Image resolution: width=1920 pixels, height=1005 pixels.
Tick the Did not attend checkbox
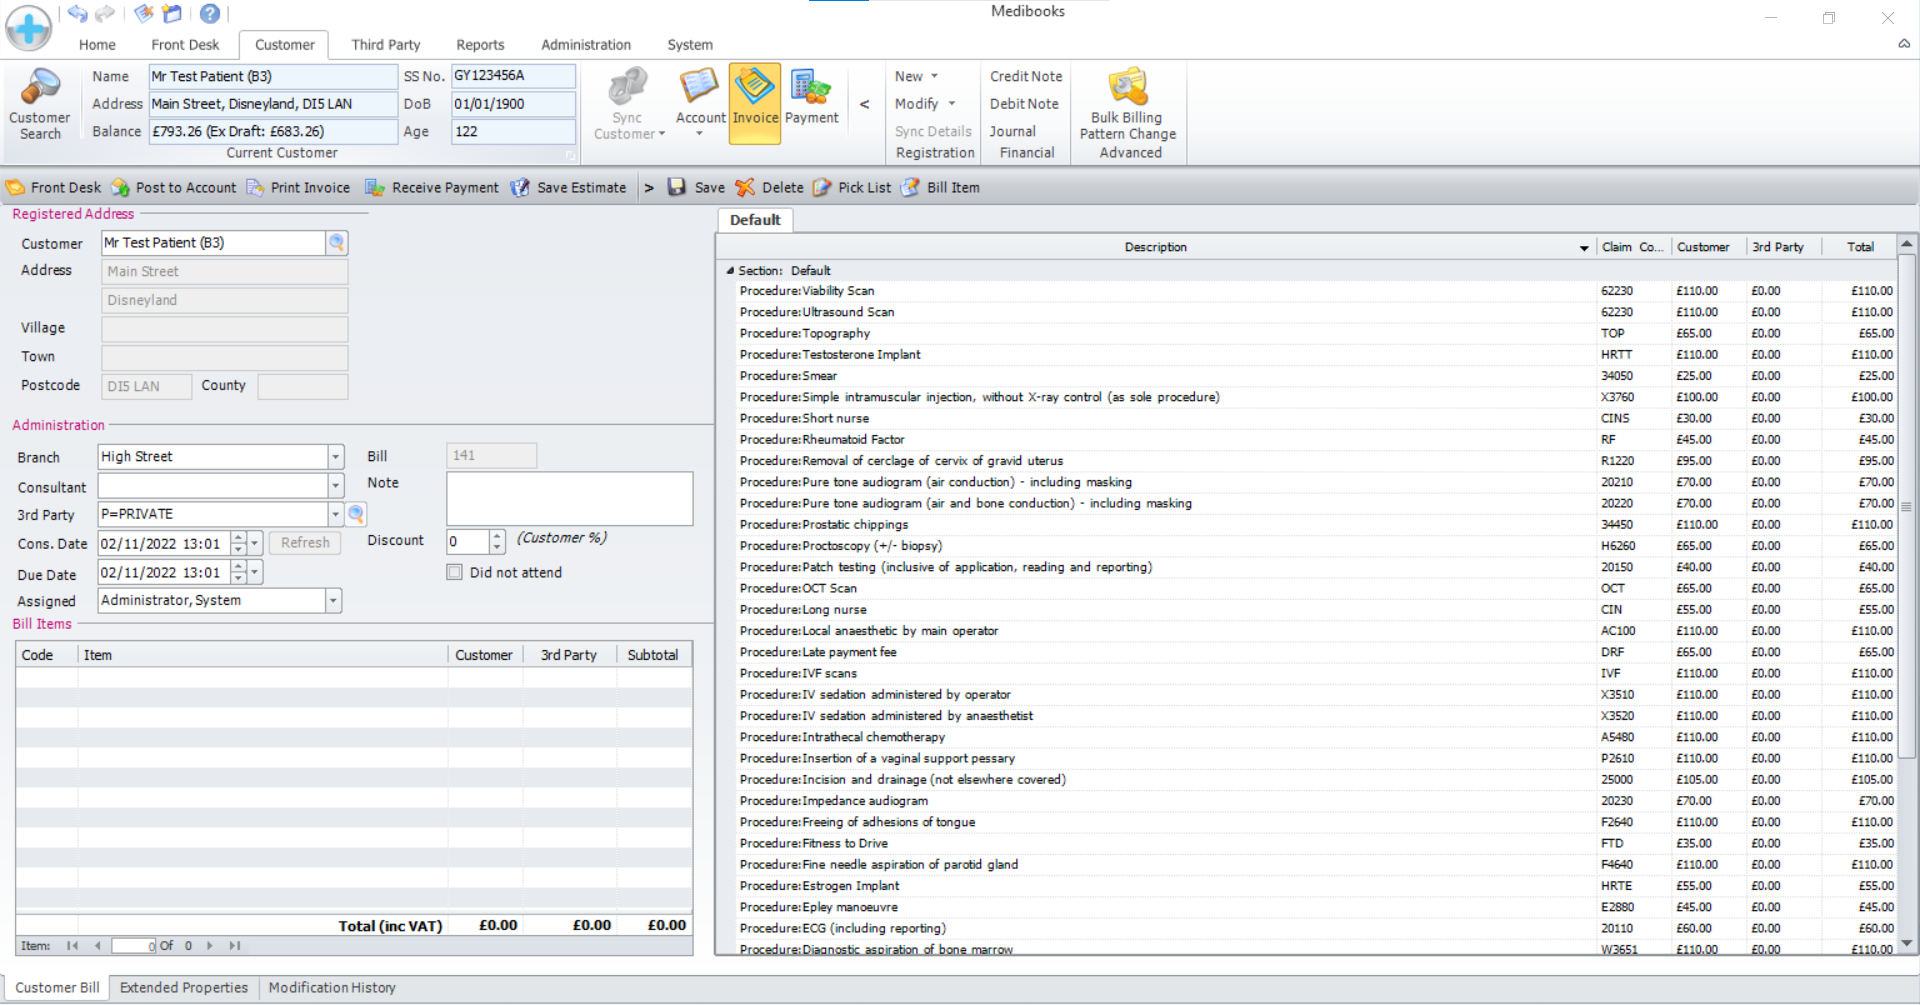point(455,573)
